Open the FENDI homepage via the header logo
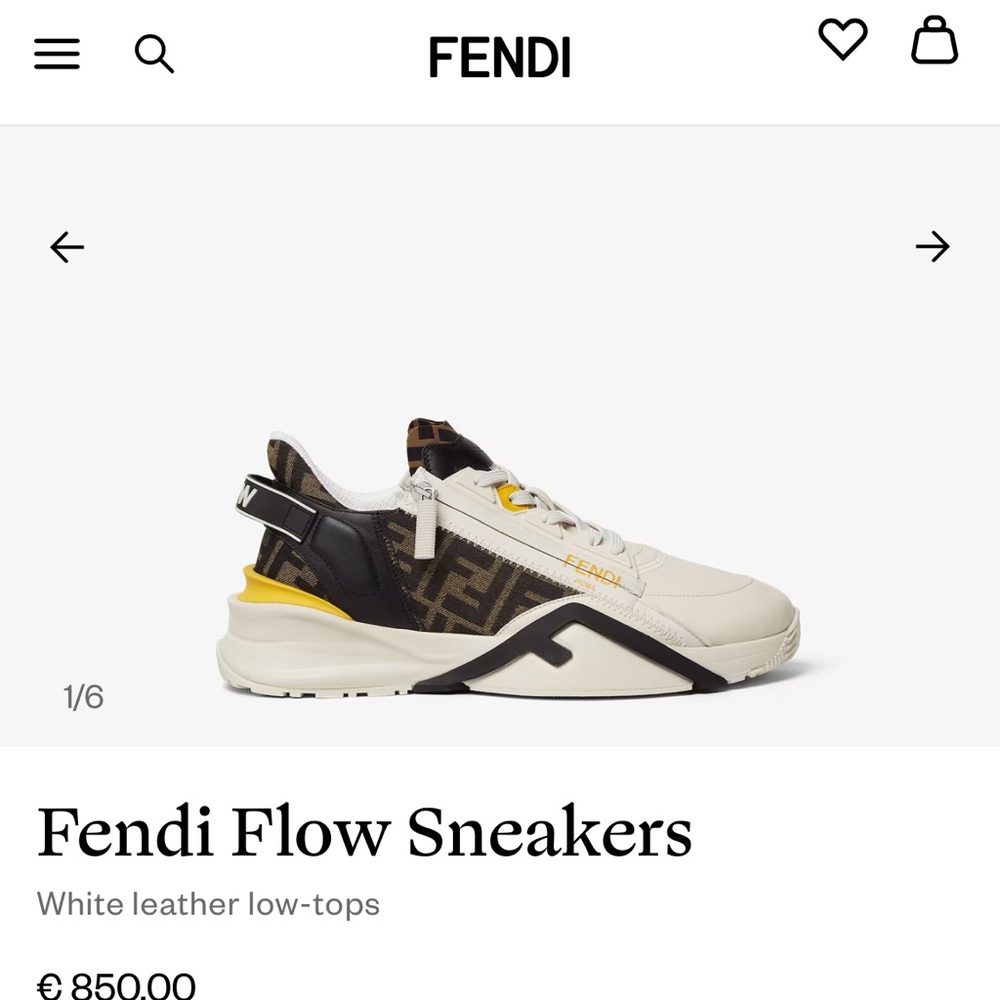The height and width of the screenshot is (1000, 1000). click(x=500, y=57)
